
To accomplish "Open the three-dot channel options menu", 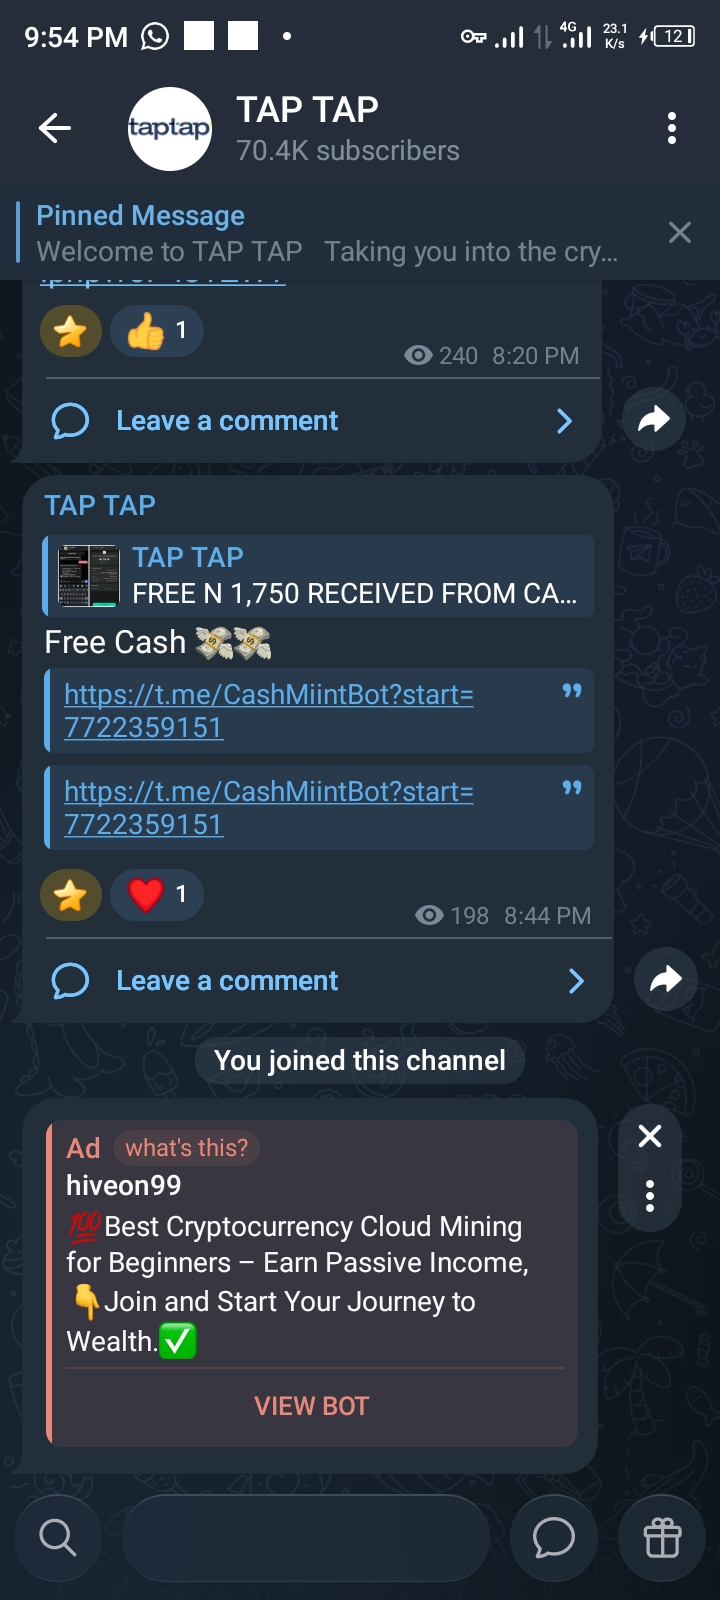I will (672, 128).
